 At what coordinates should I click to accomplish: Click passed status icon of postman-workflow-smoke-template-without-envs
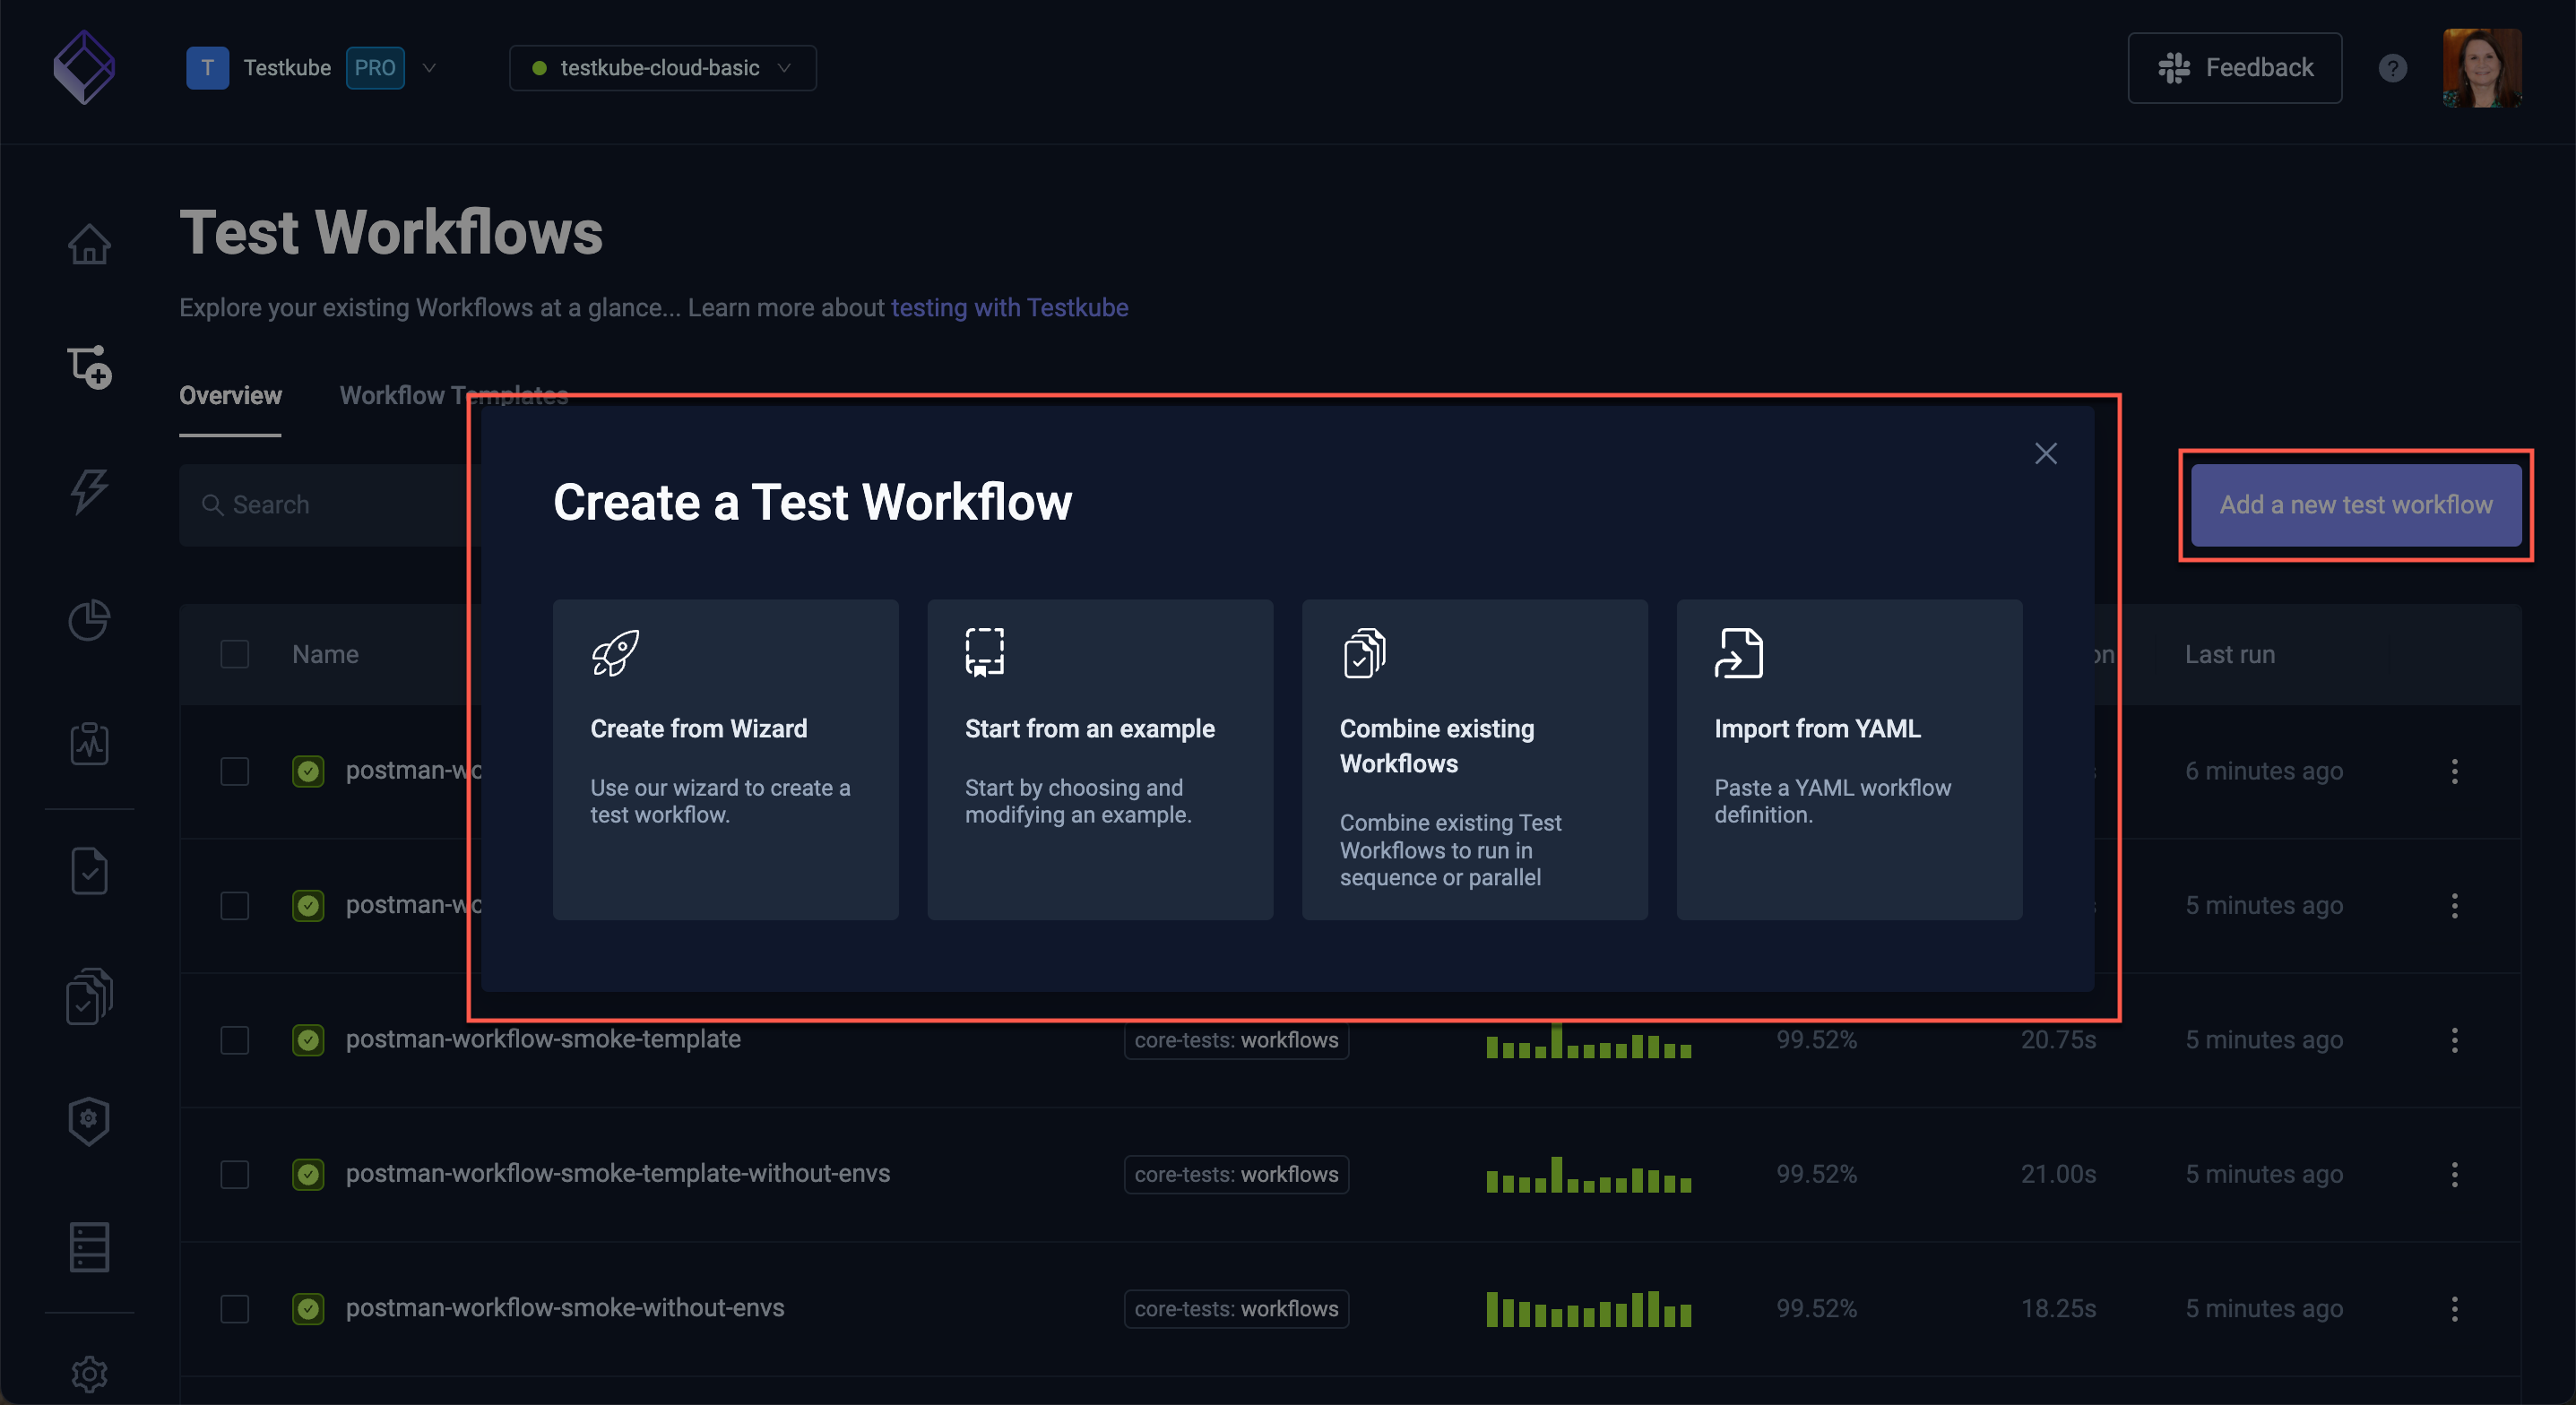(308, 1174)
